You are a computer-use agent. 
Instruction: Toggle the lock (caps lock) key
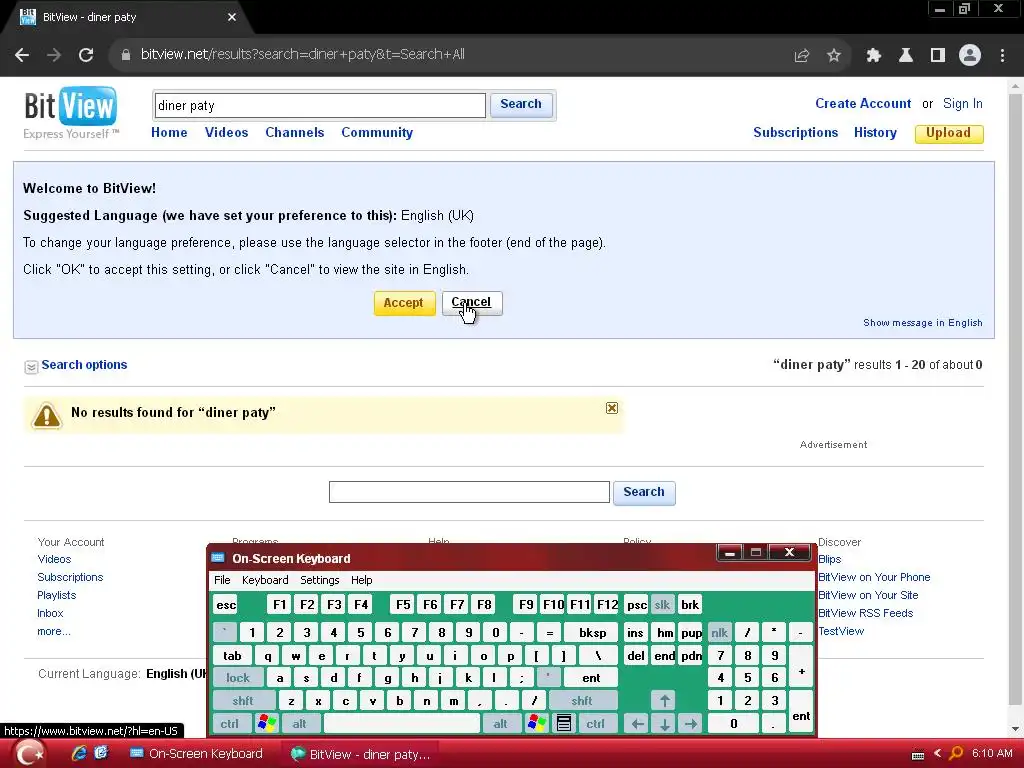[238, 677]
